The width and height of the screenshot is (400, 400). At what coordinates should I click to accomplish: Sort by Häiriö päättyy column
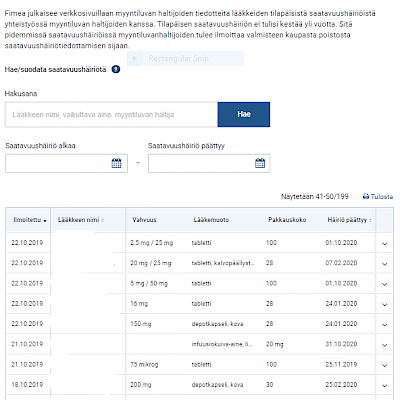coord(349,220)
